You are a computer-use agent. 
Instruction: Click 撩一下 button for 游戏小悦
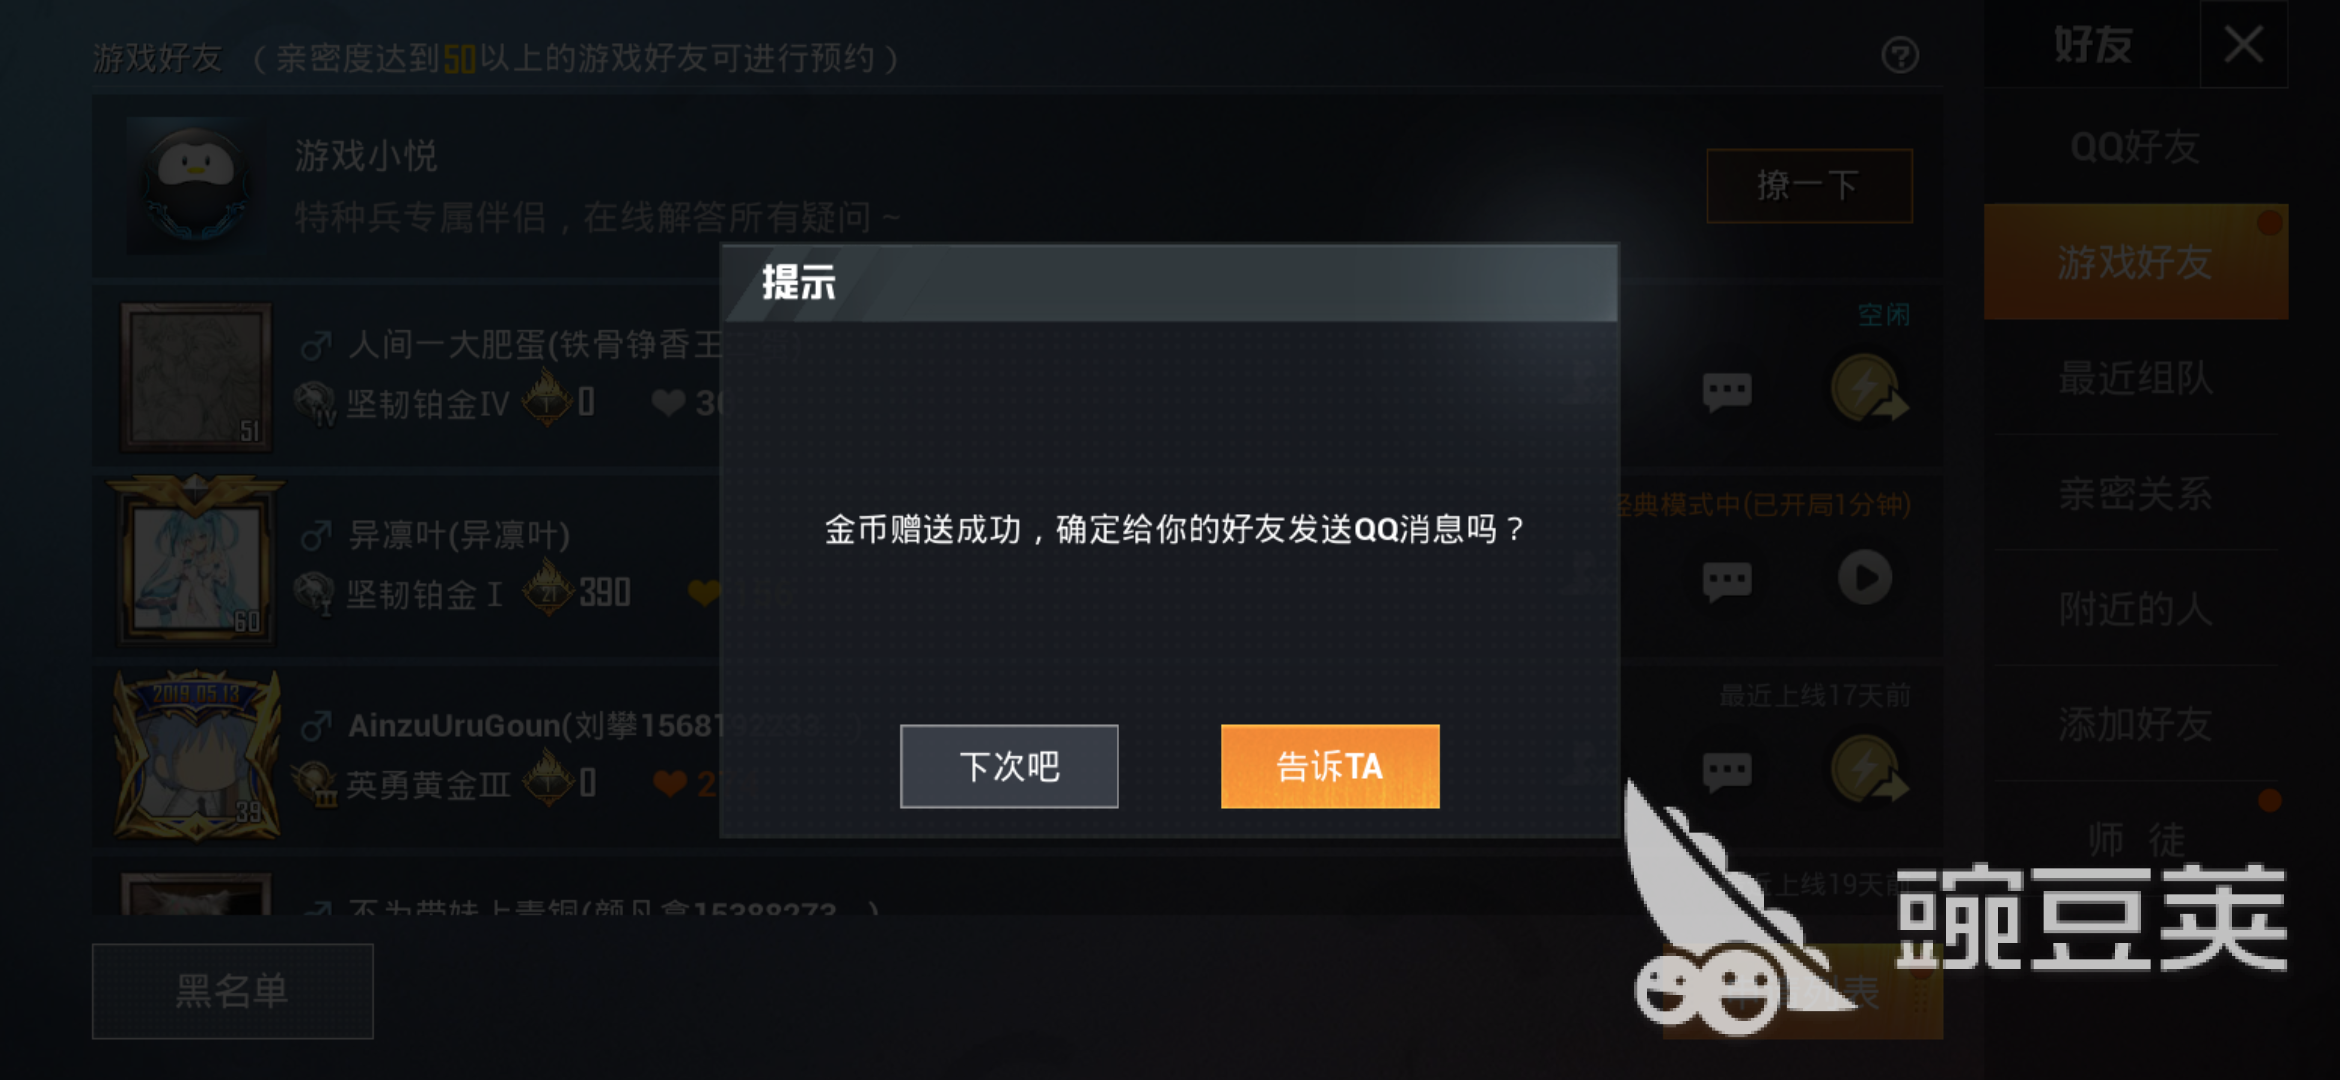pyautogui.click(x=1810, y=186)
